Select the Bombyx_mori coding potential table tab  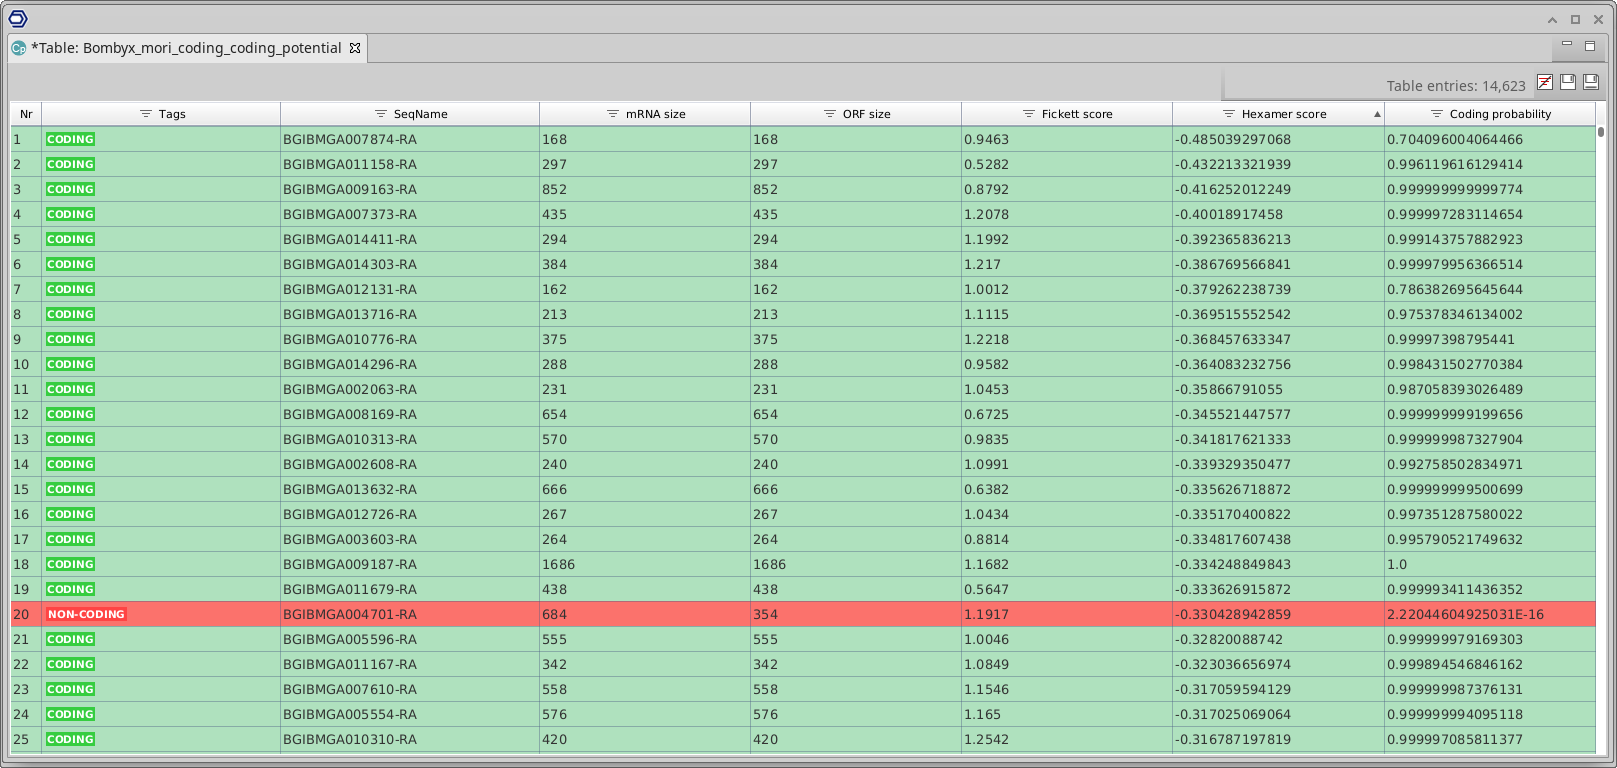coord(186,48)
